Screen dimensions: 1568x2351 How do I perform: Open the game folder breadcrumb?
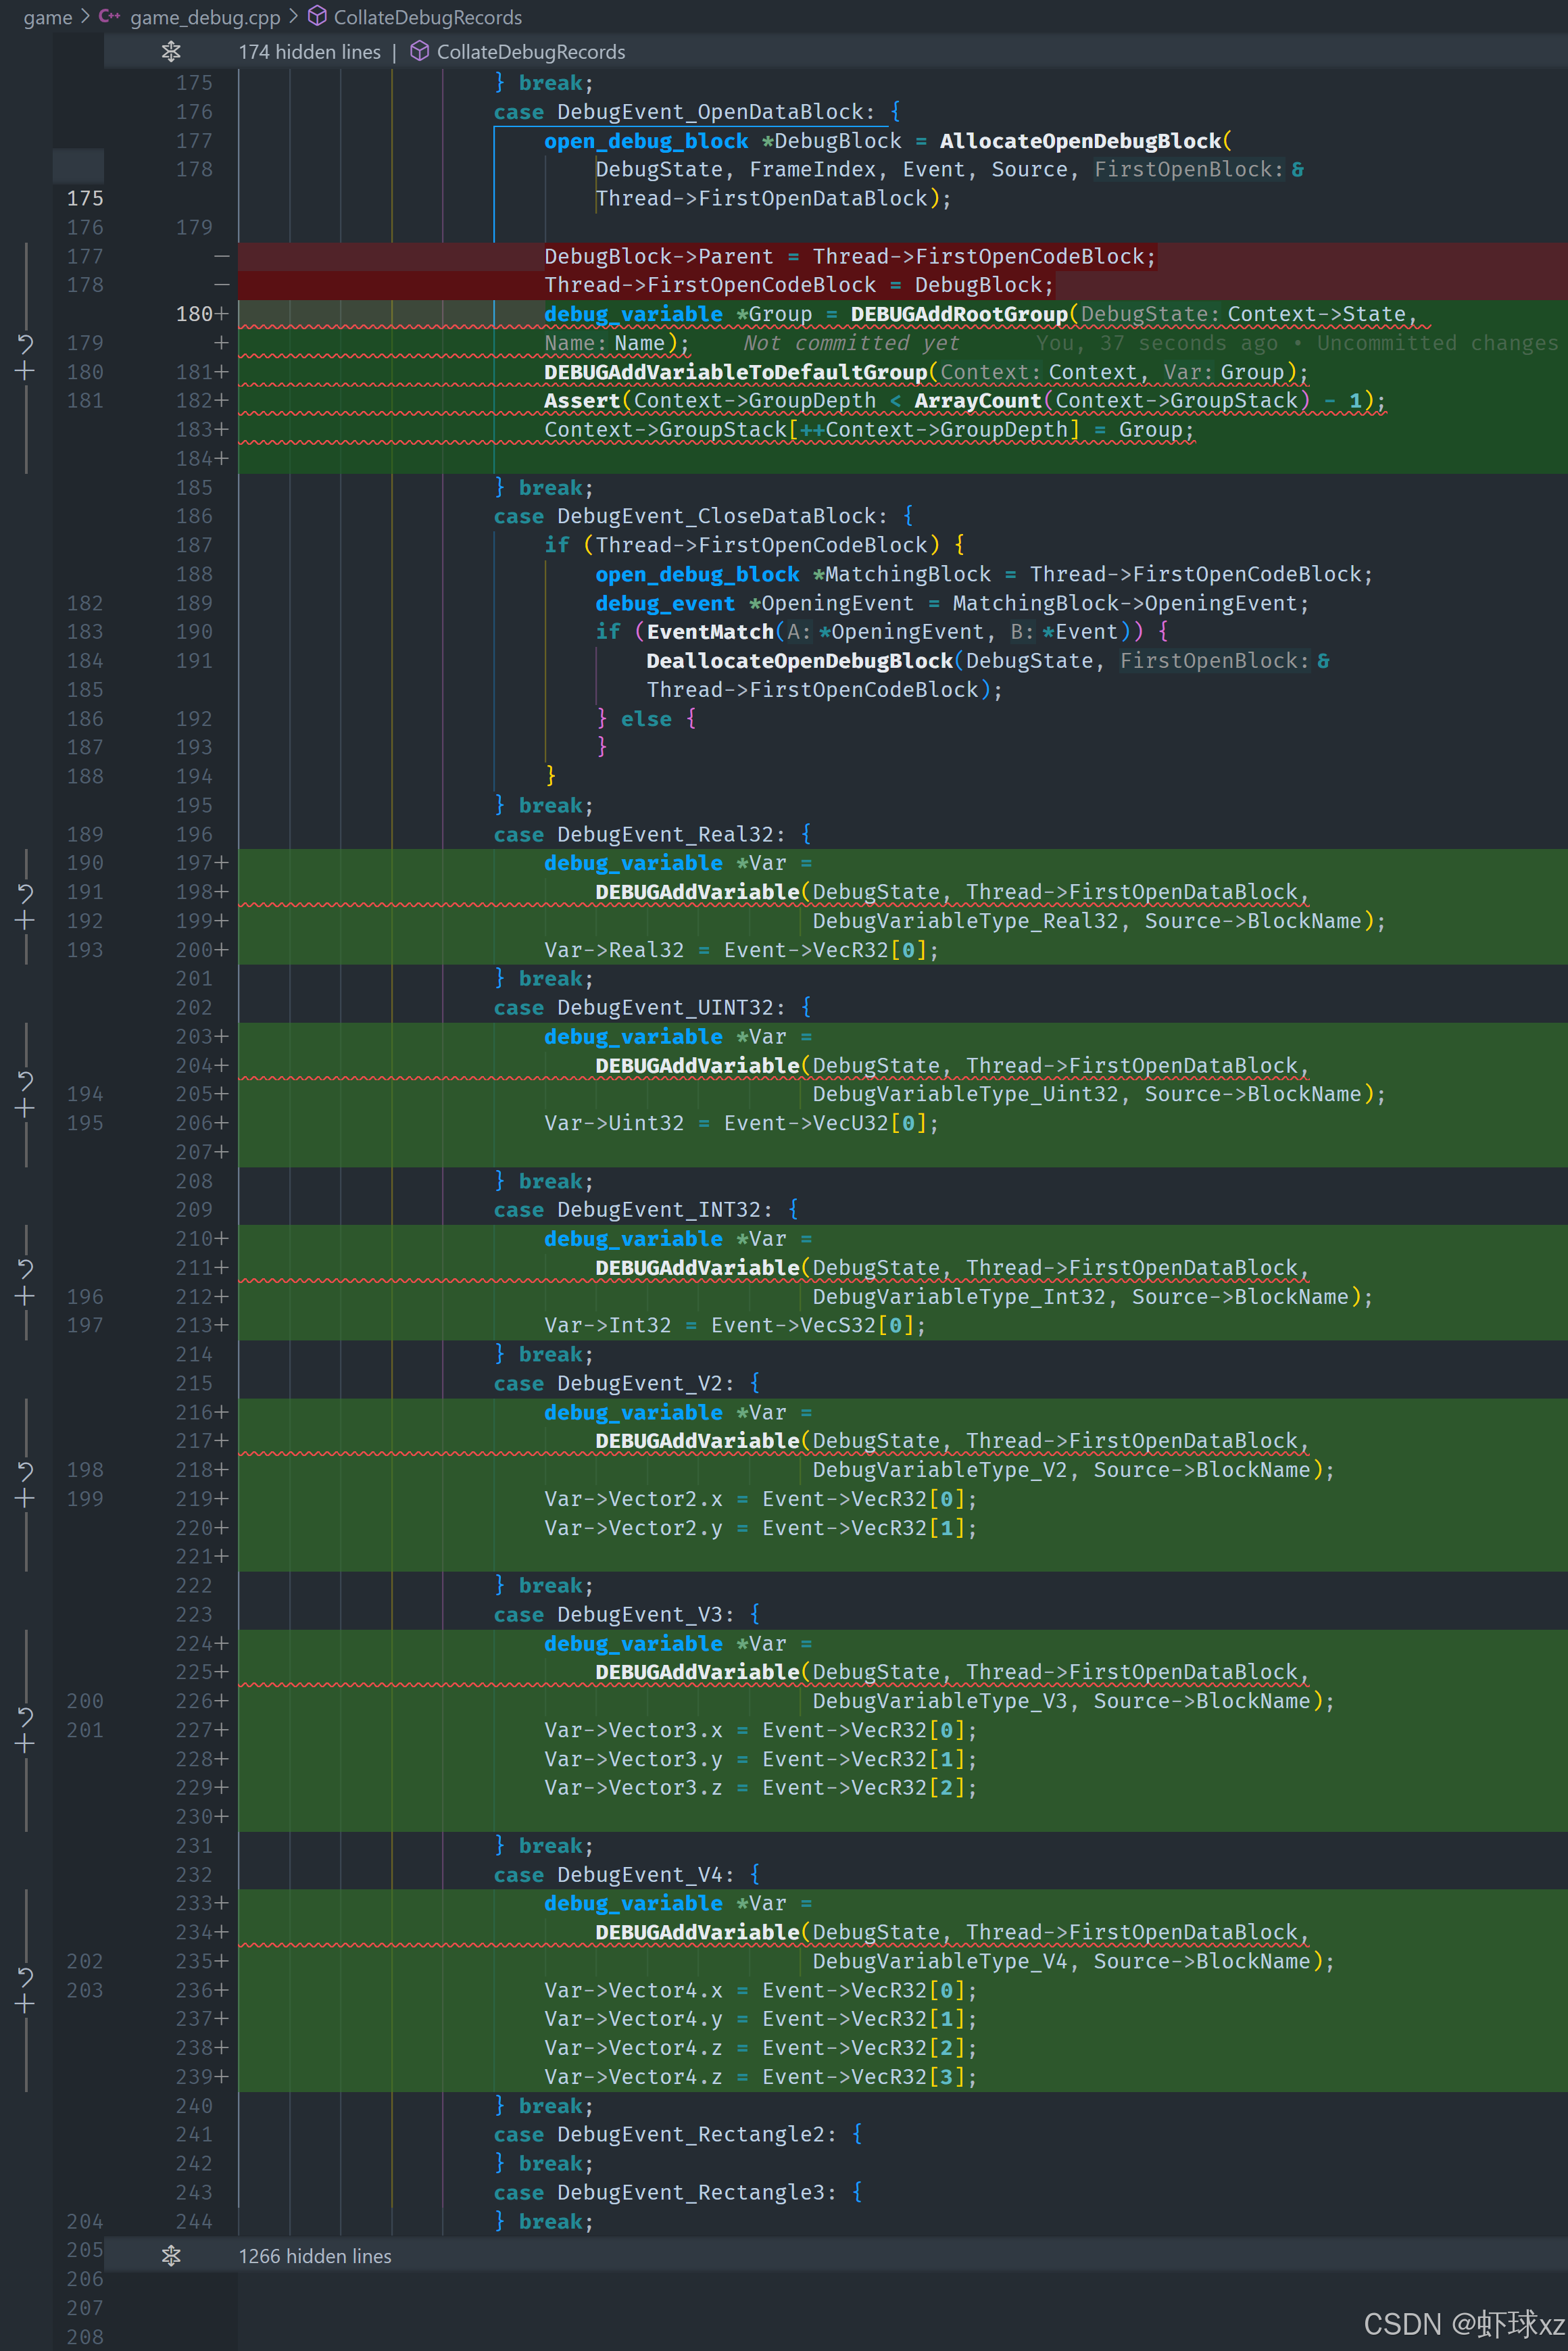(47, 17)
